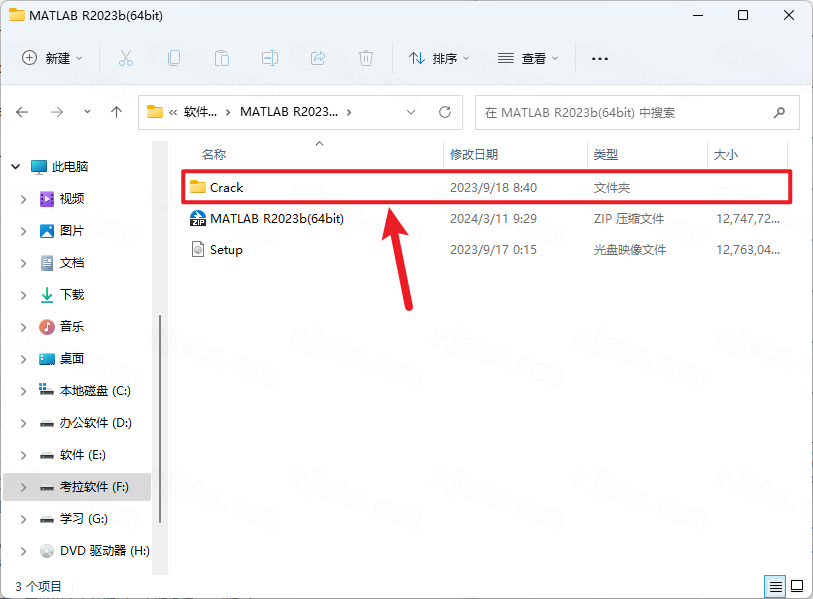This screenshot has height=599, width=813.
Task: Switch to details list view icon
Action: 775,585
